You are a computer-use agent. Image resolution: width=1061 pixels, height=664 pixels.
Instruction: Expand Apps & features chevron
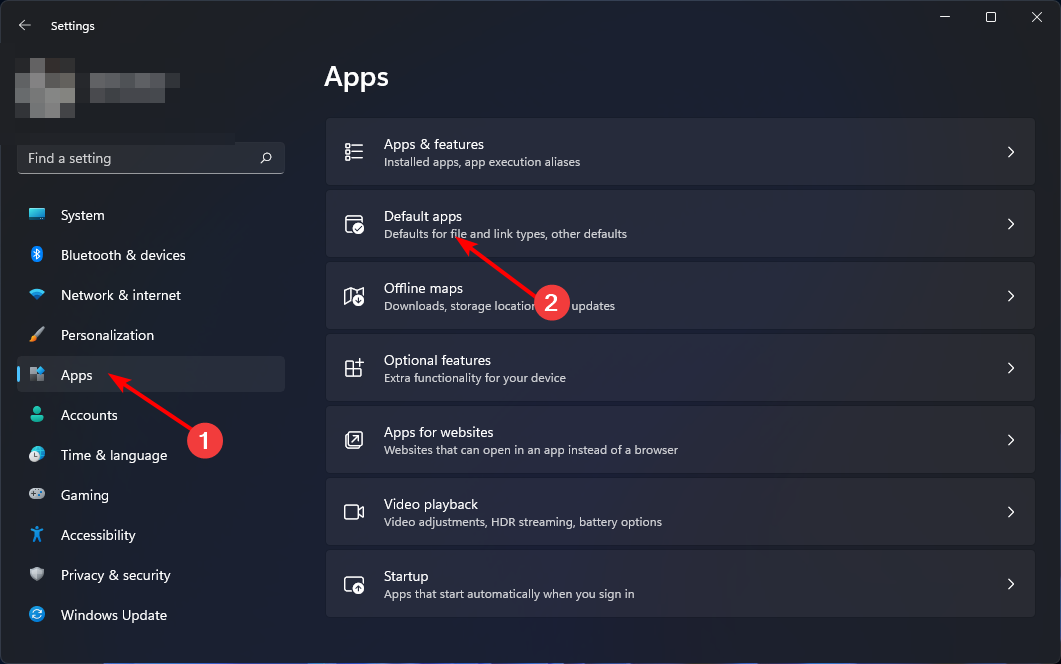(x=1011, y=152)
